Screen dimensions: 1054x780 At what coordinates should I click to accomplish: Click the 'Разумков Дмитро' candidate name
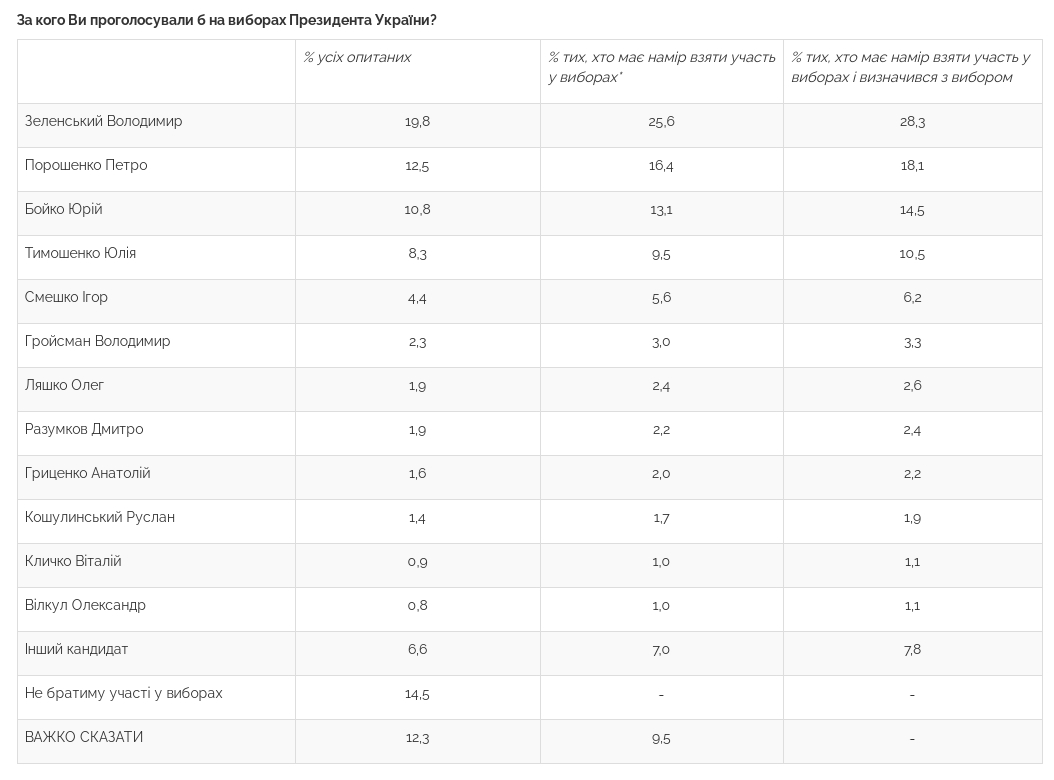pos(84,429)
